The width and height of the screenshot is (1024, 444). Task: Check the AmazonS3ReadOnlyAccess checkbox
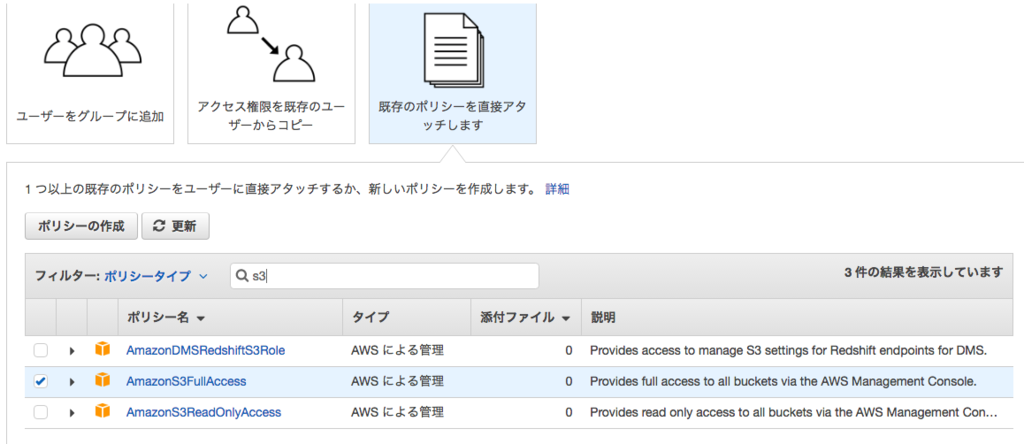click(x=40, y=413)
